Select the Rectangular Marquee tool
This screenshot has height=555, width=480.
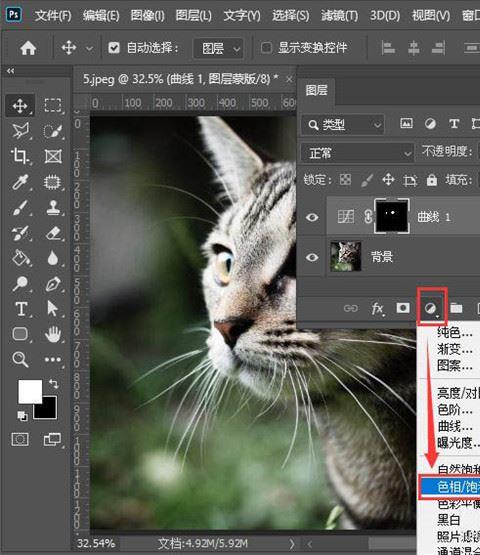[53, 105]
